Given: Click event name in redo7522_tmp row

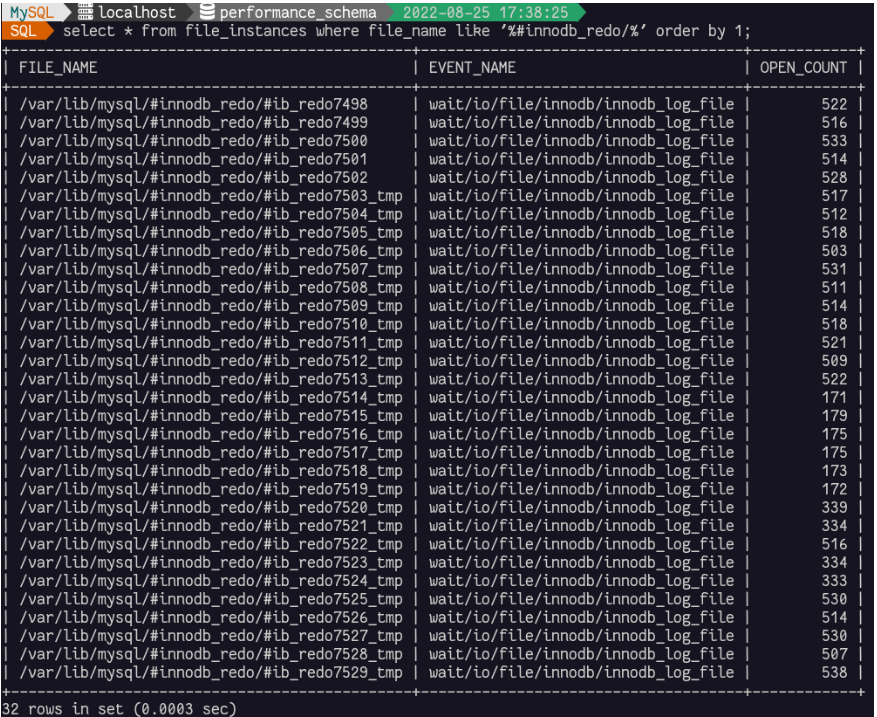Looking at the screenshot, I should point(582,544).
